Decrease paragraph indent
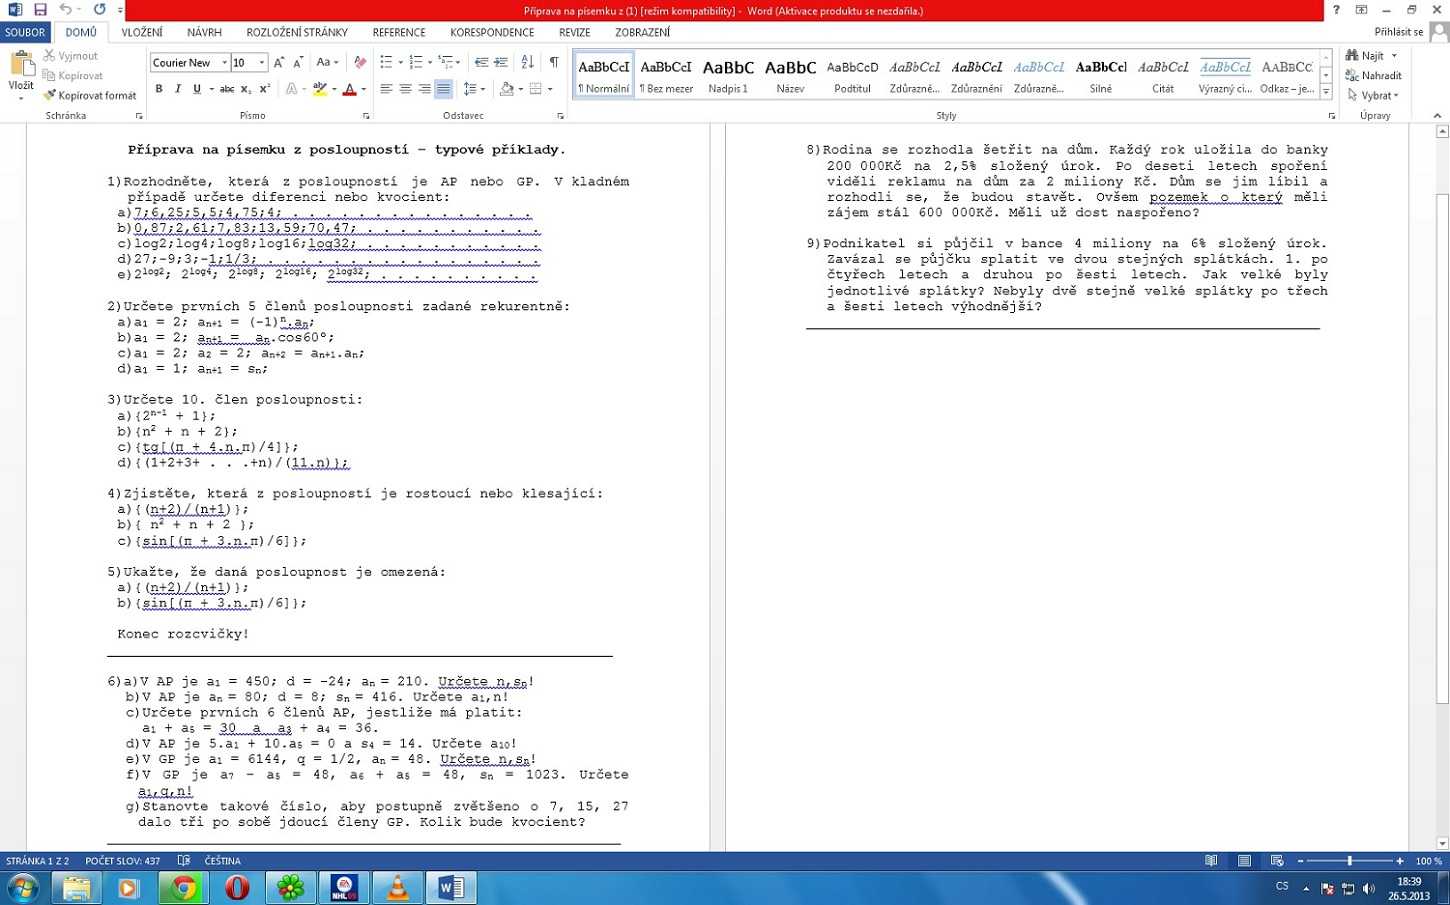The height and width of the screenshot is (905, 1450). tap(481, 62)
